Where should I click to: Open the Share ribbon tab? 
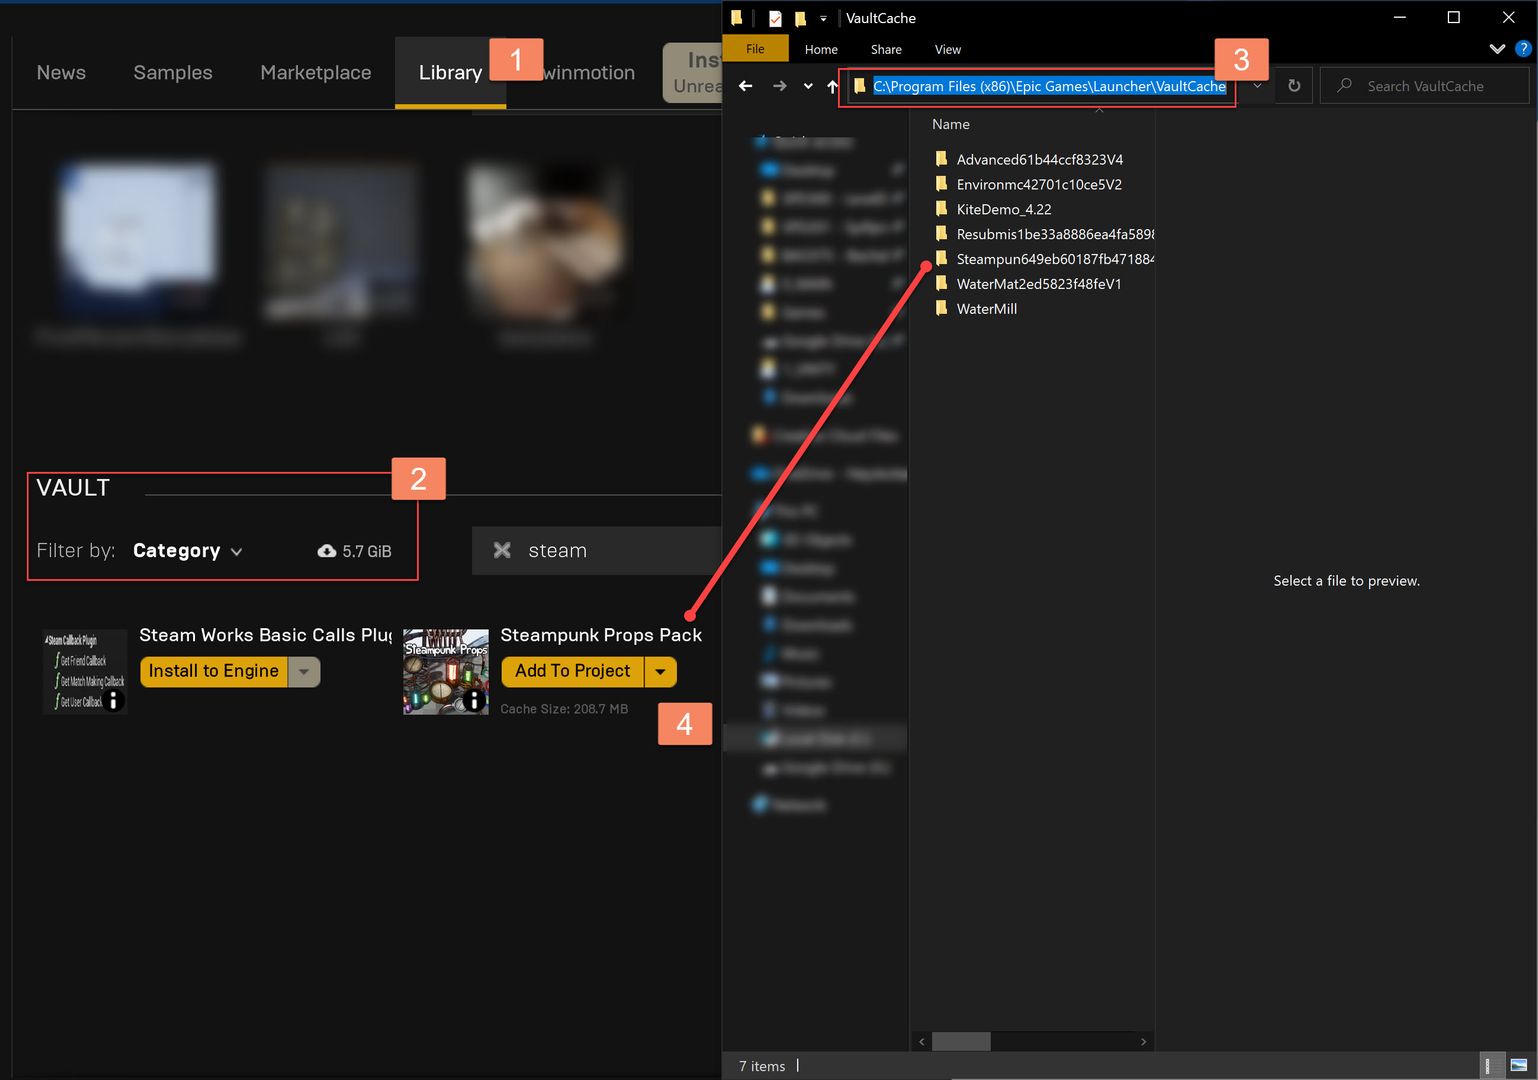click(886, 49)
